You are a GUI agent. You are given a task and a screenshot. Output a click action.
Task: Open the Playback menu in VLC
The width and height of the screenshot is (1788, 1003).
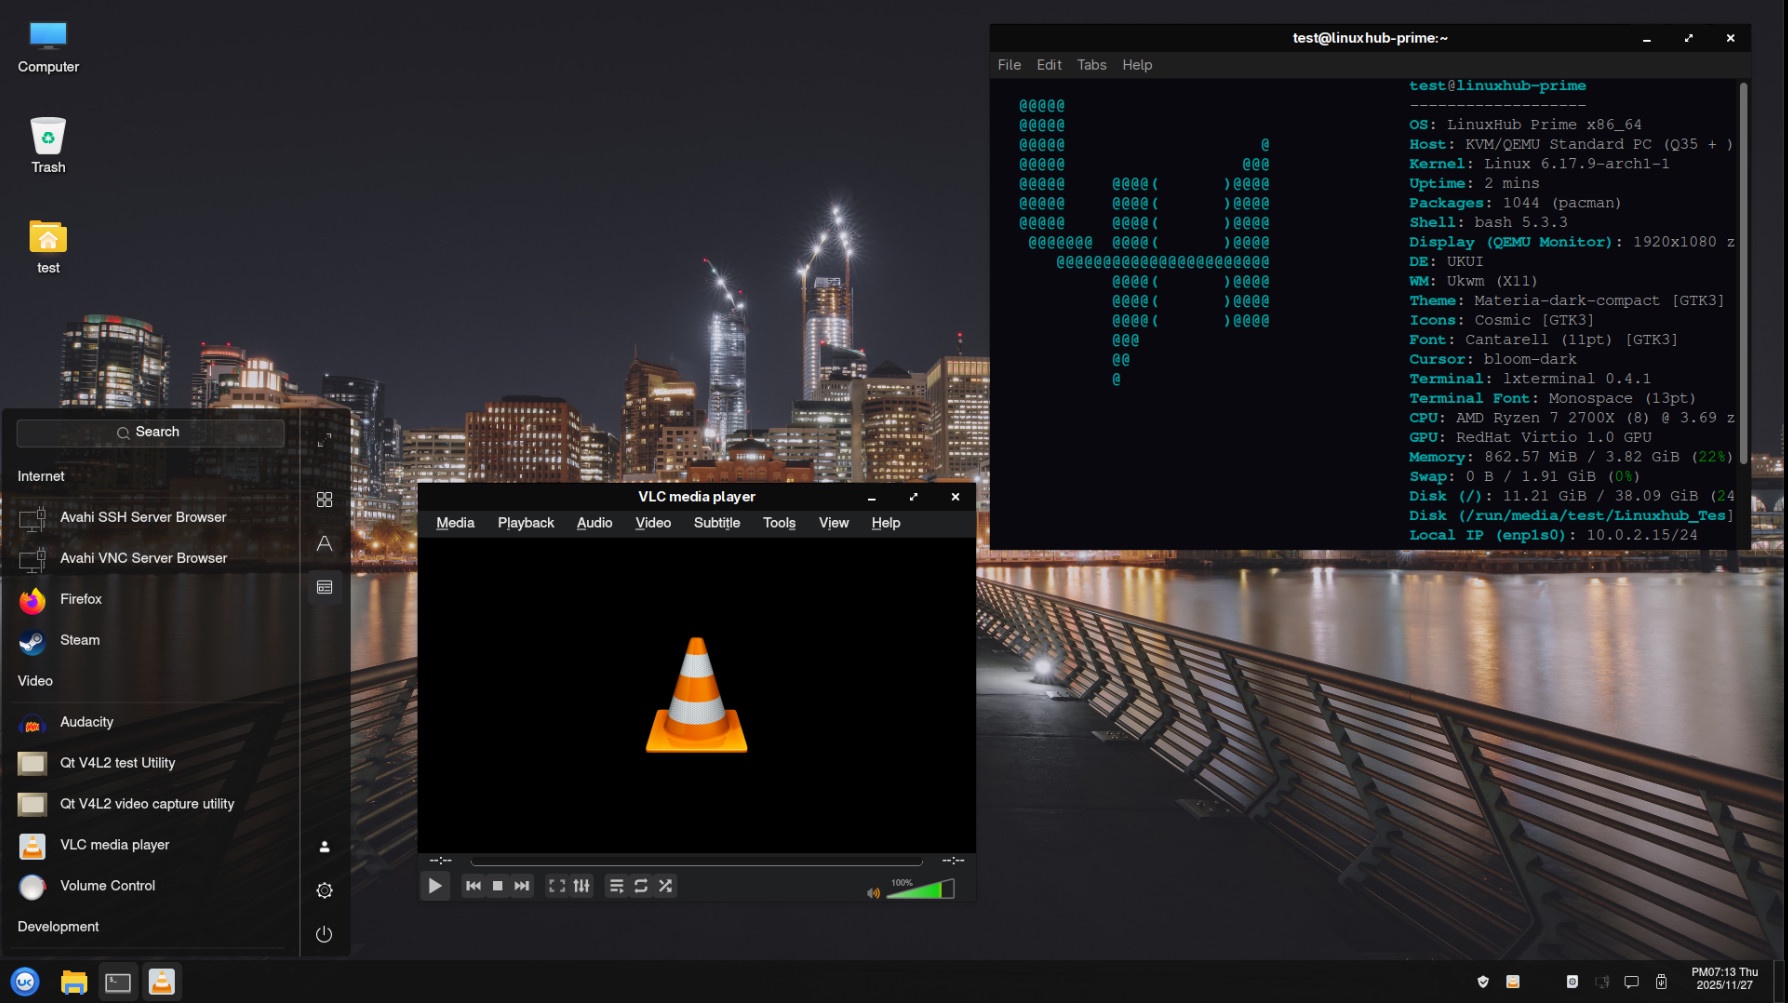point(525,523)
